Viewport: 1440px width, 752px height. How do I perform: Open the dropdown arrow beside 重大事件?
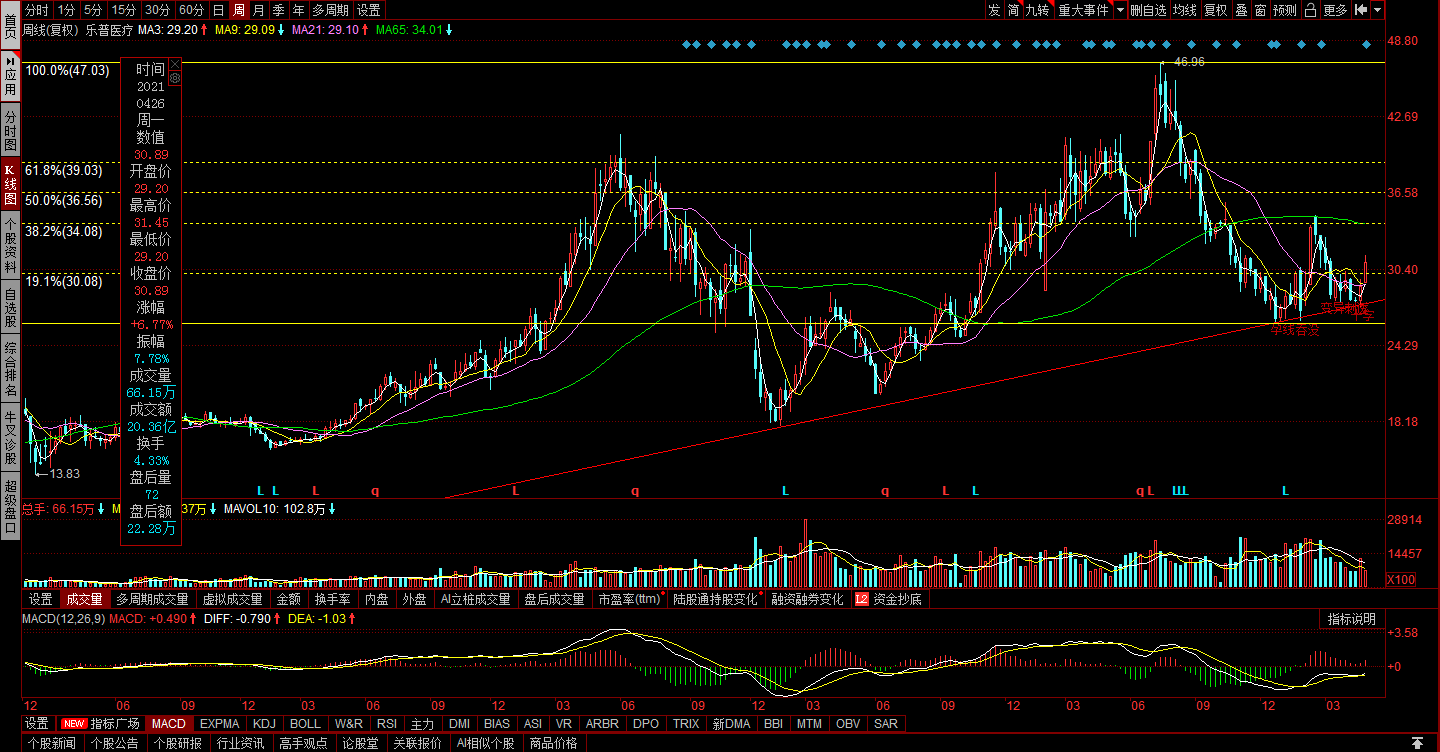1120,10
